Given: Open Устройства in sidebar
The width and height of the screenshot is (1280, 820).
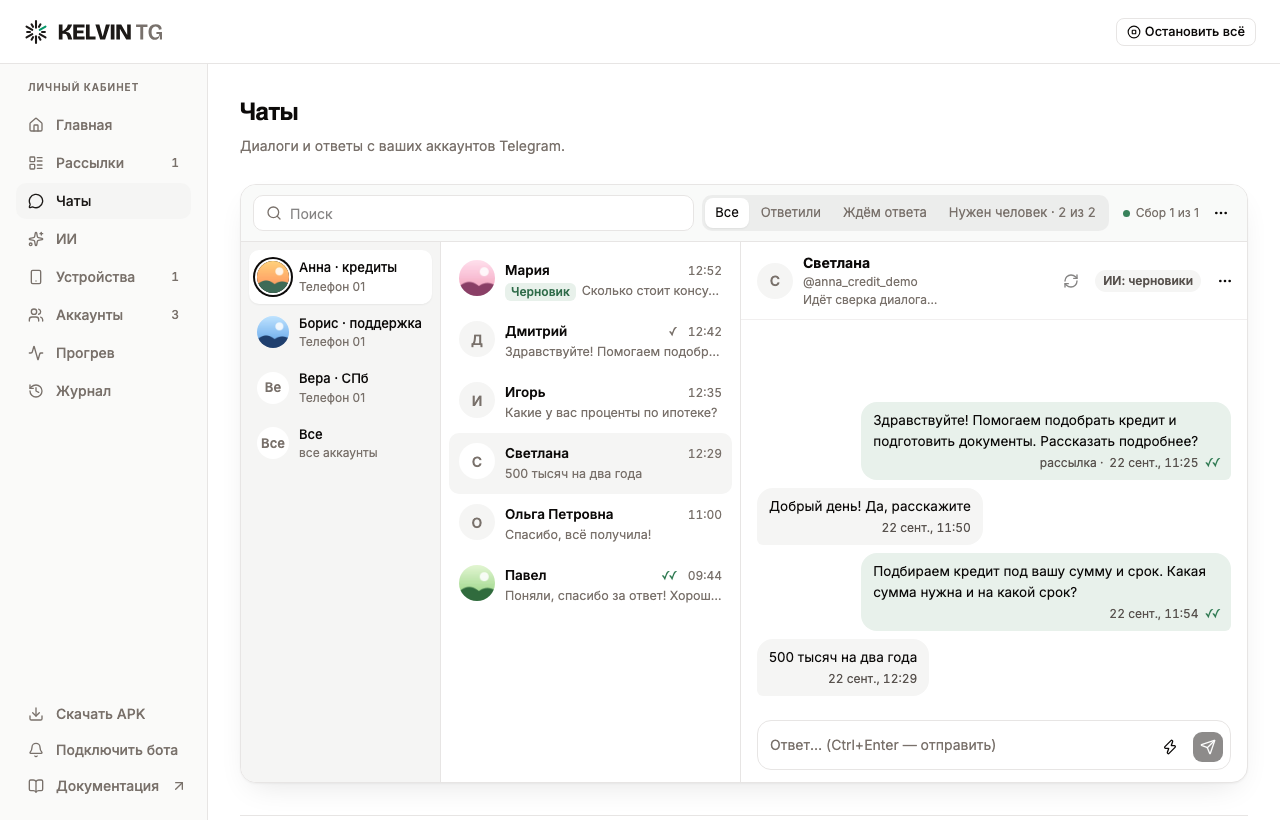Looking at the screenshot, I should (103, 277).
